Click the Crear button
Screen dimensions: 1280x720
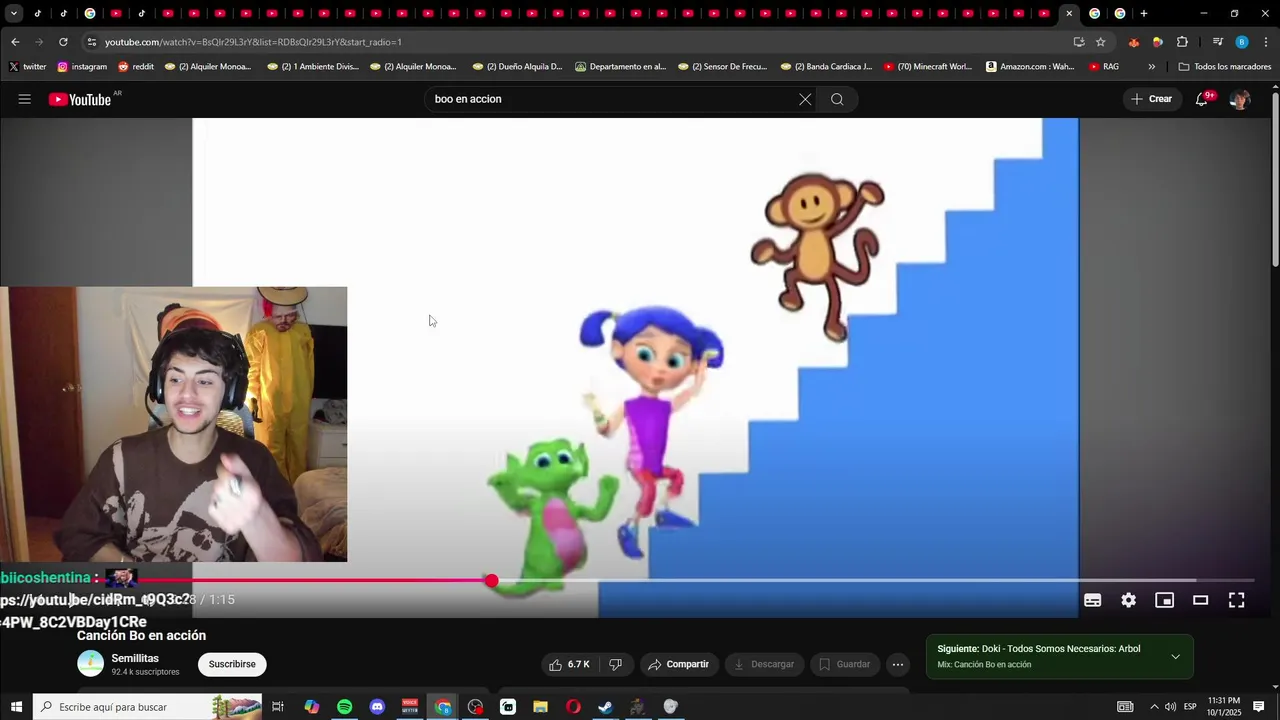click(x=1151, y=99)
